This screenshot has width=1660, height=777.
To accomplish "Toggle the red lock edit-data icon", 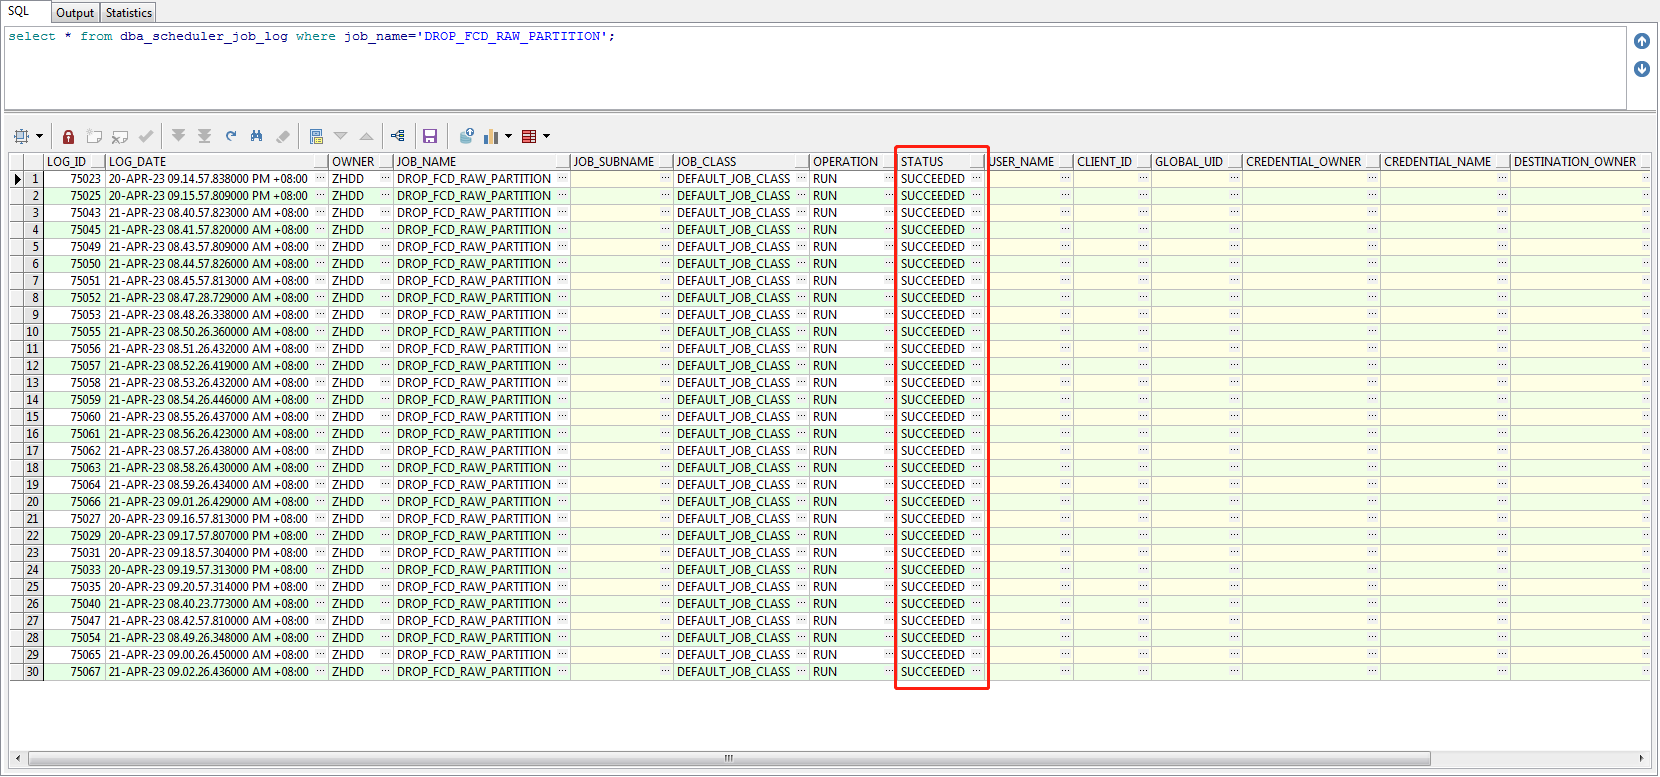I will point(68,136).
